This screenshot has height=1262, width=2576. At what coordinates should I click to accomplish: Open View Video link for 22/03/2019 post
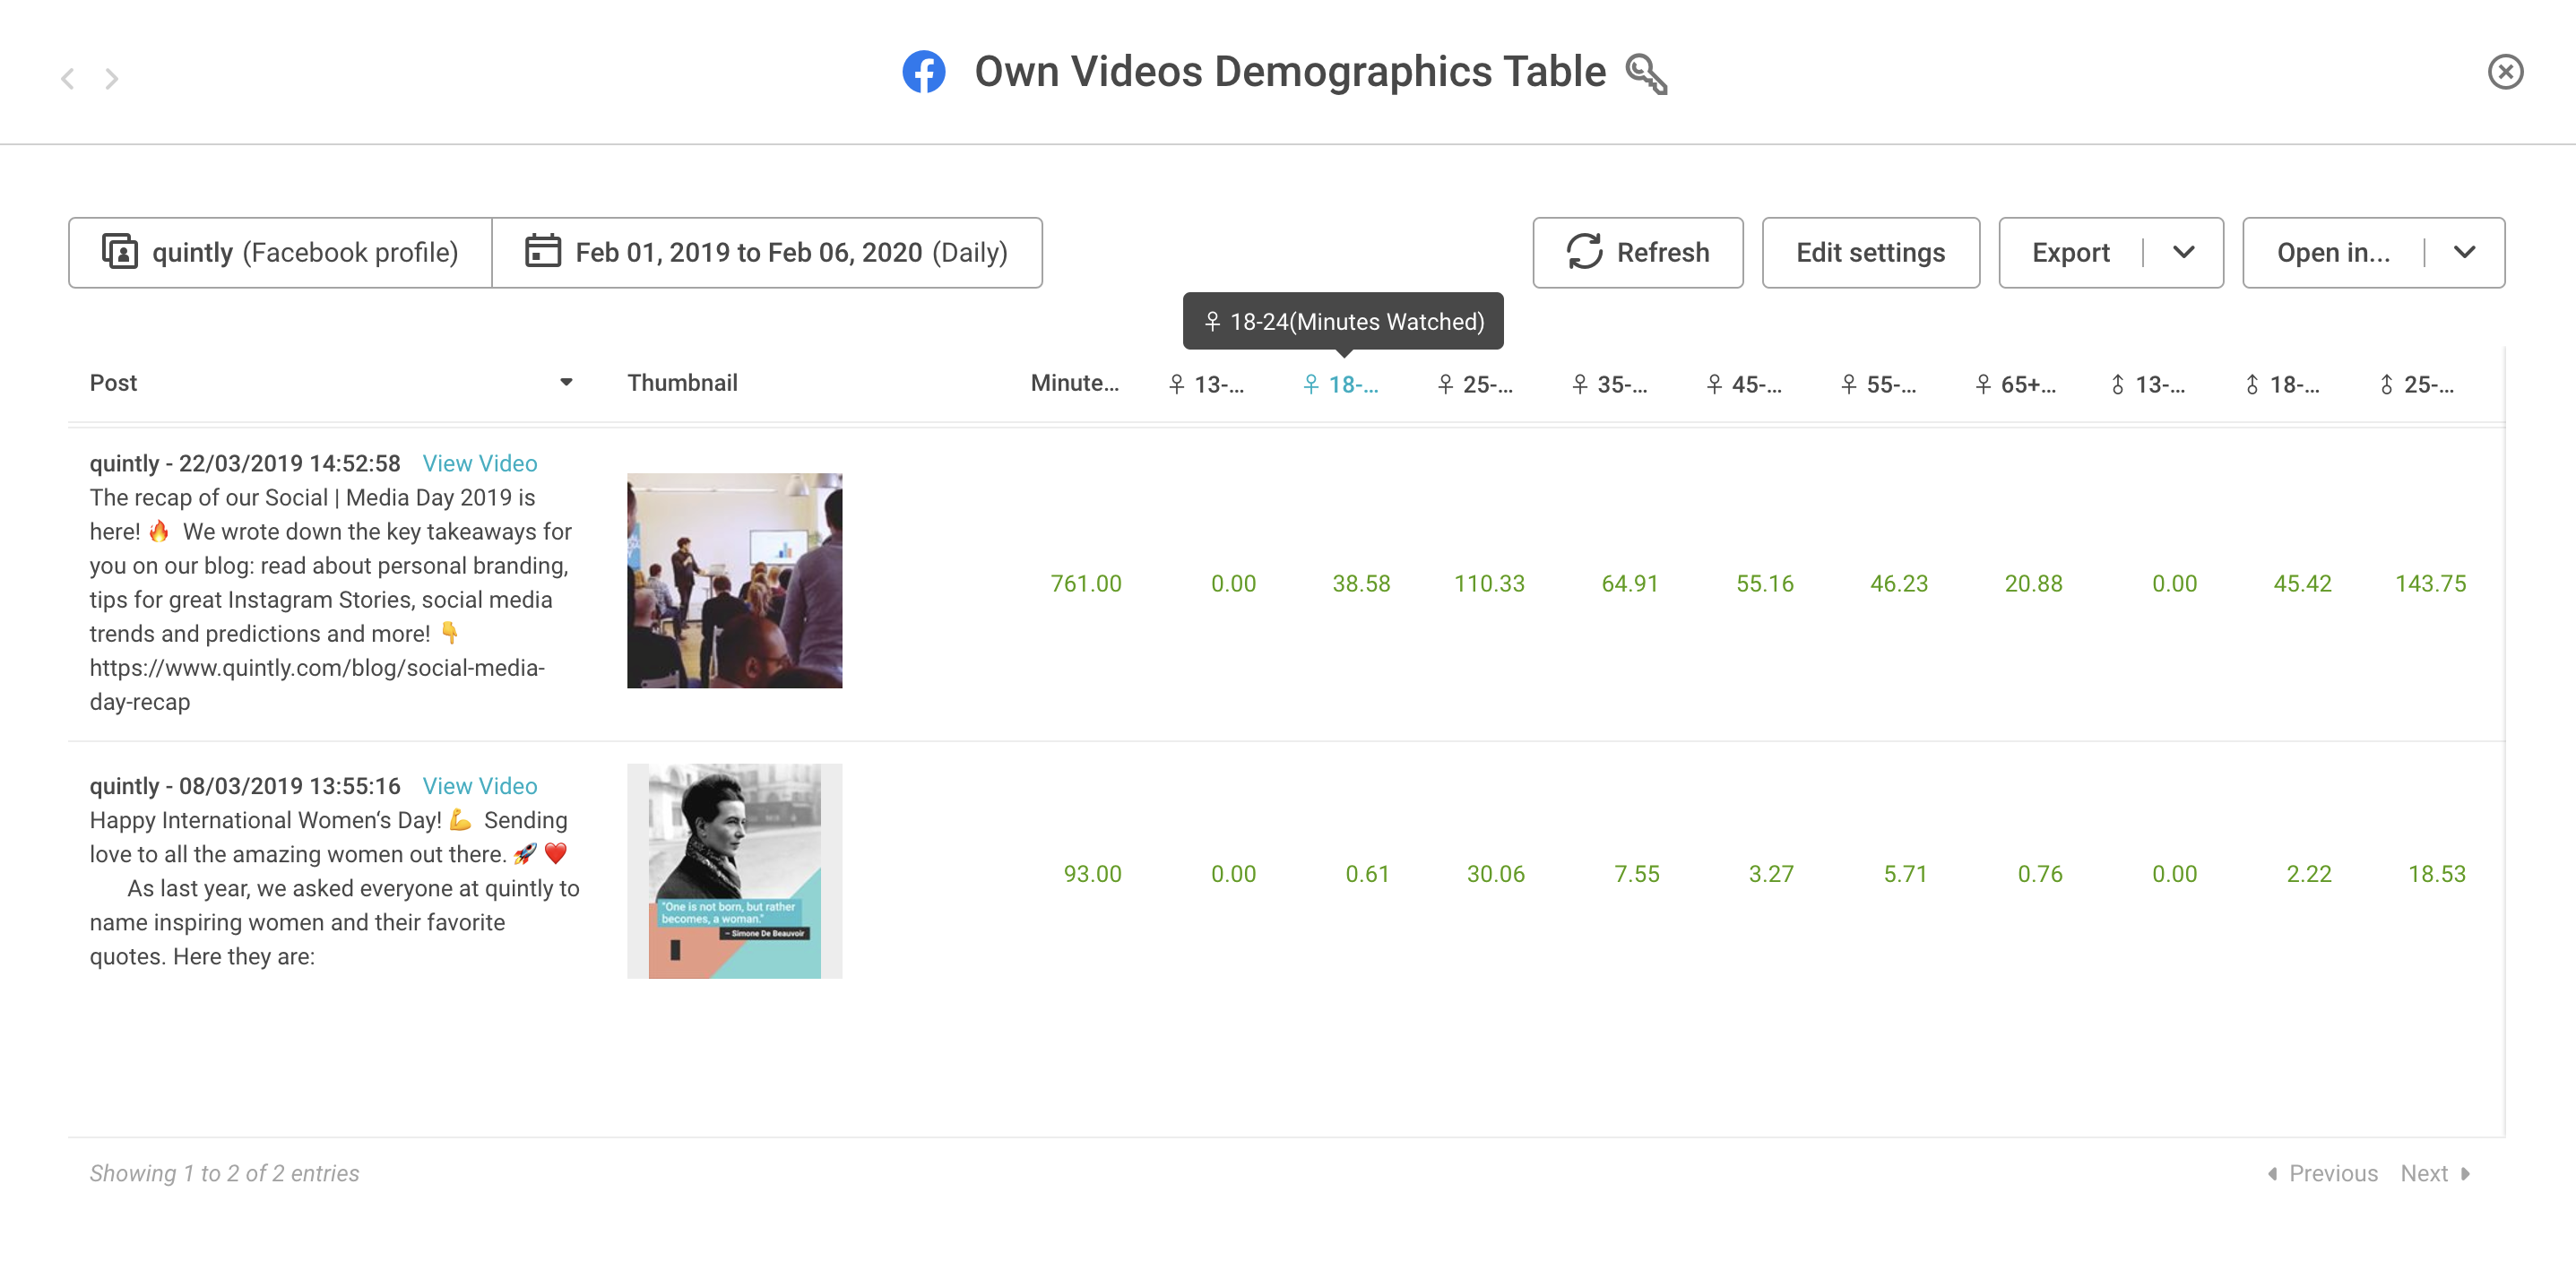(x=480, y=463)
